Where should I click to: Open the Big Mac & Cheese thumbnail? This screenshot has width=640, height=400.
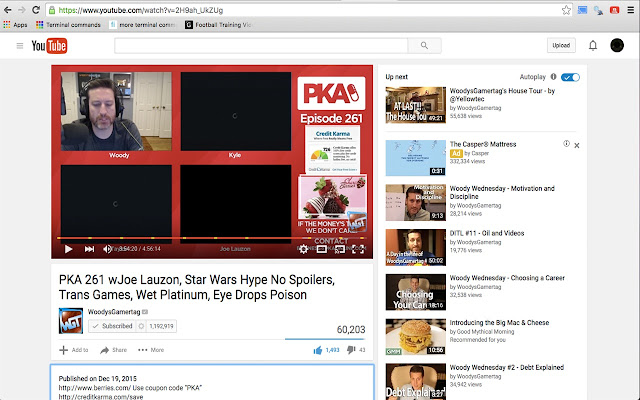416,337
